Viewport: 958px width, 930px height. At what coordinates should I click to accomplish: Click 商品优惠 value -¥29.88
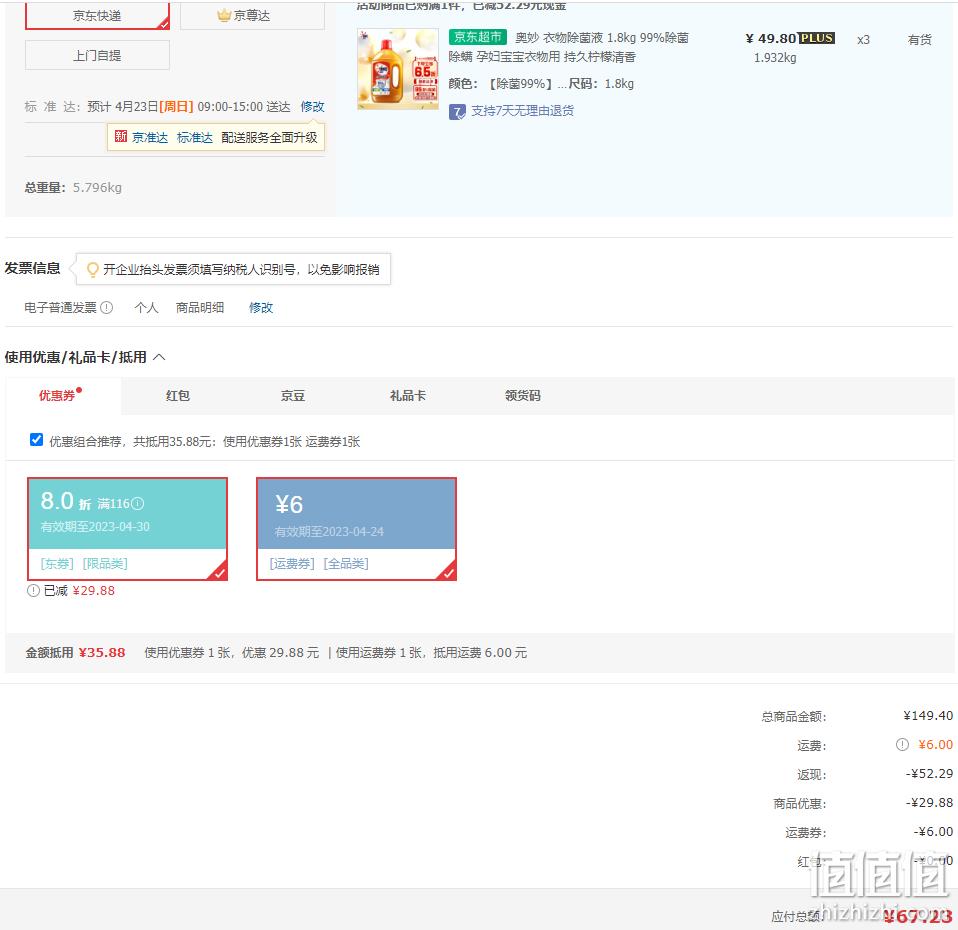(929, 802)
